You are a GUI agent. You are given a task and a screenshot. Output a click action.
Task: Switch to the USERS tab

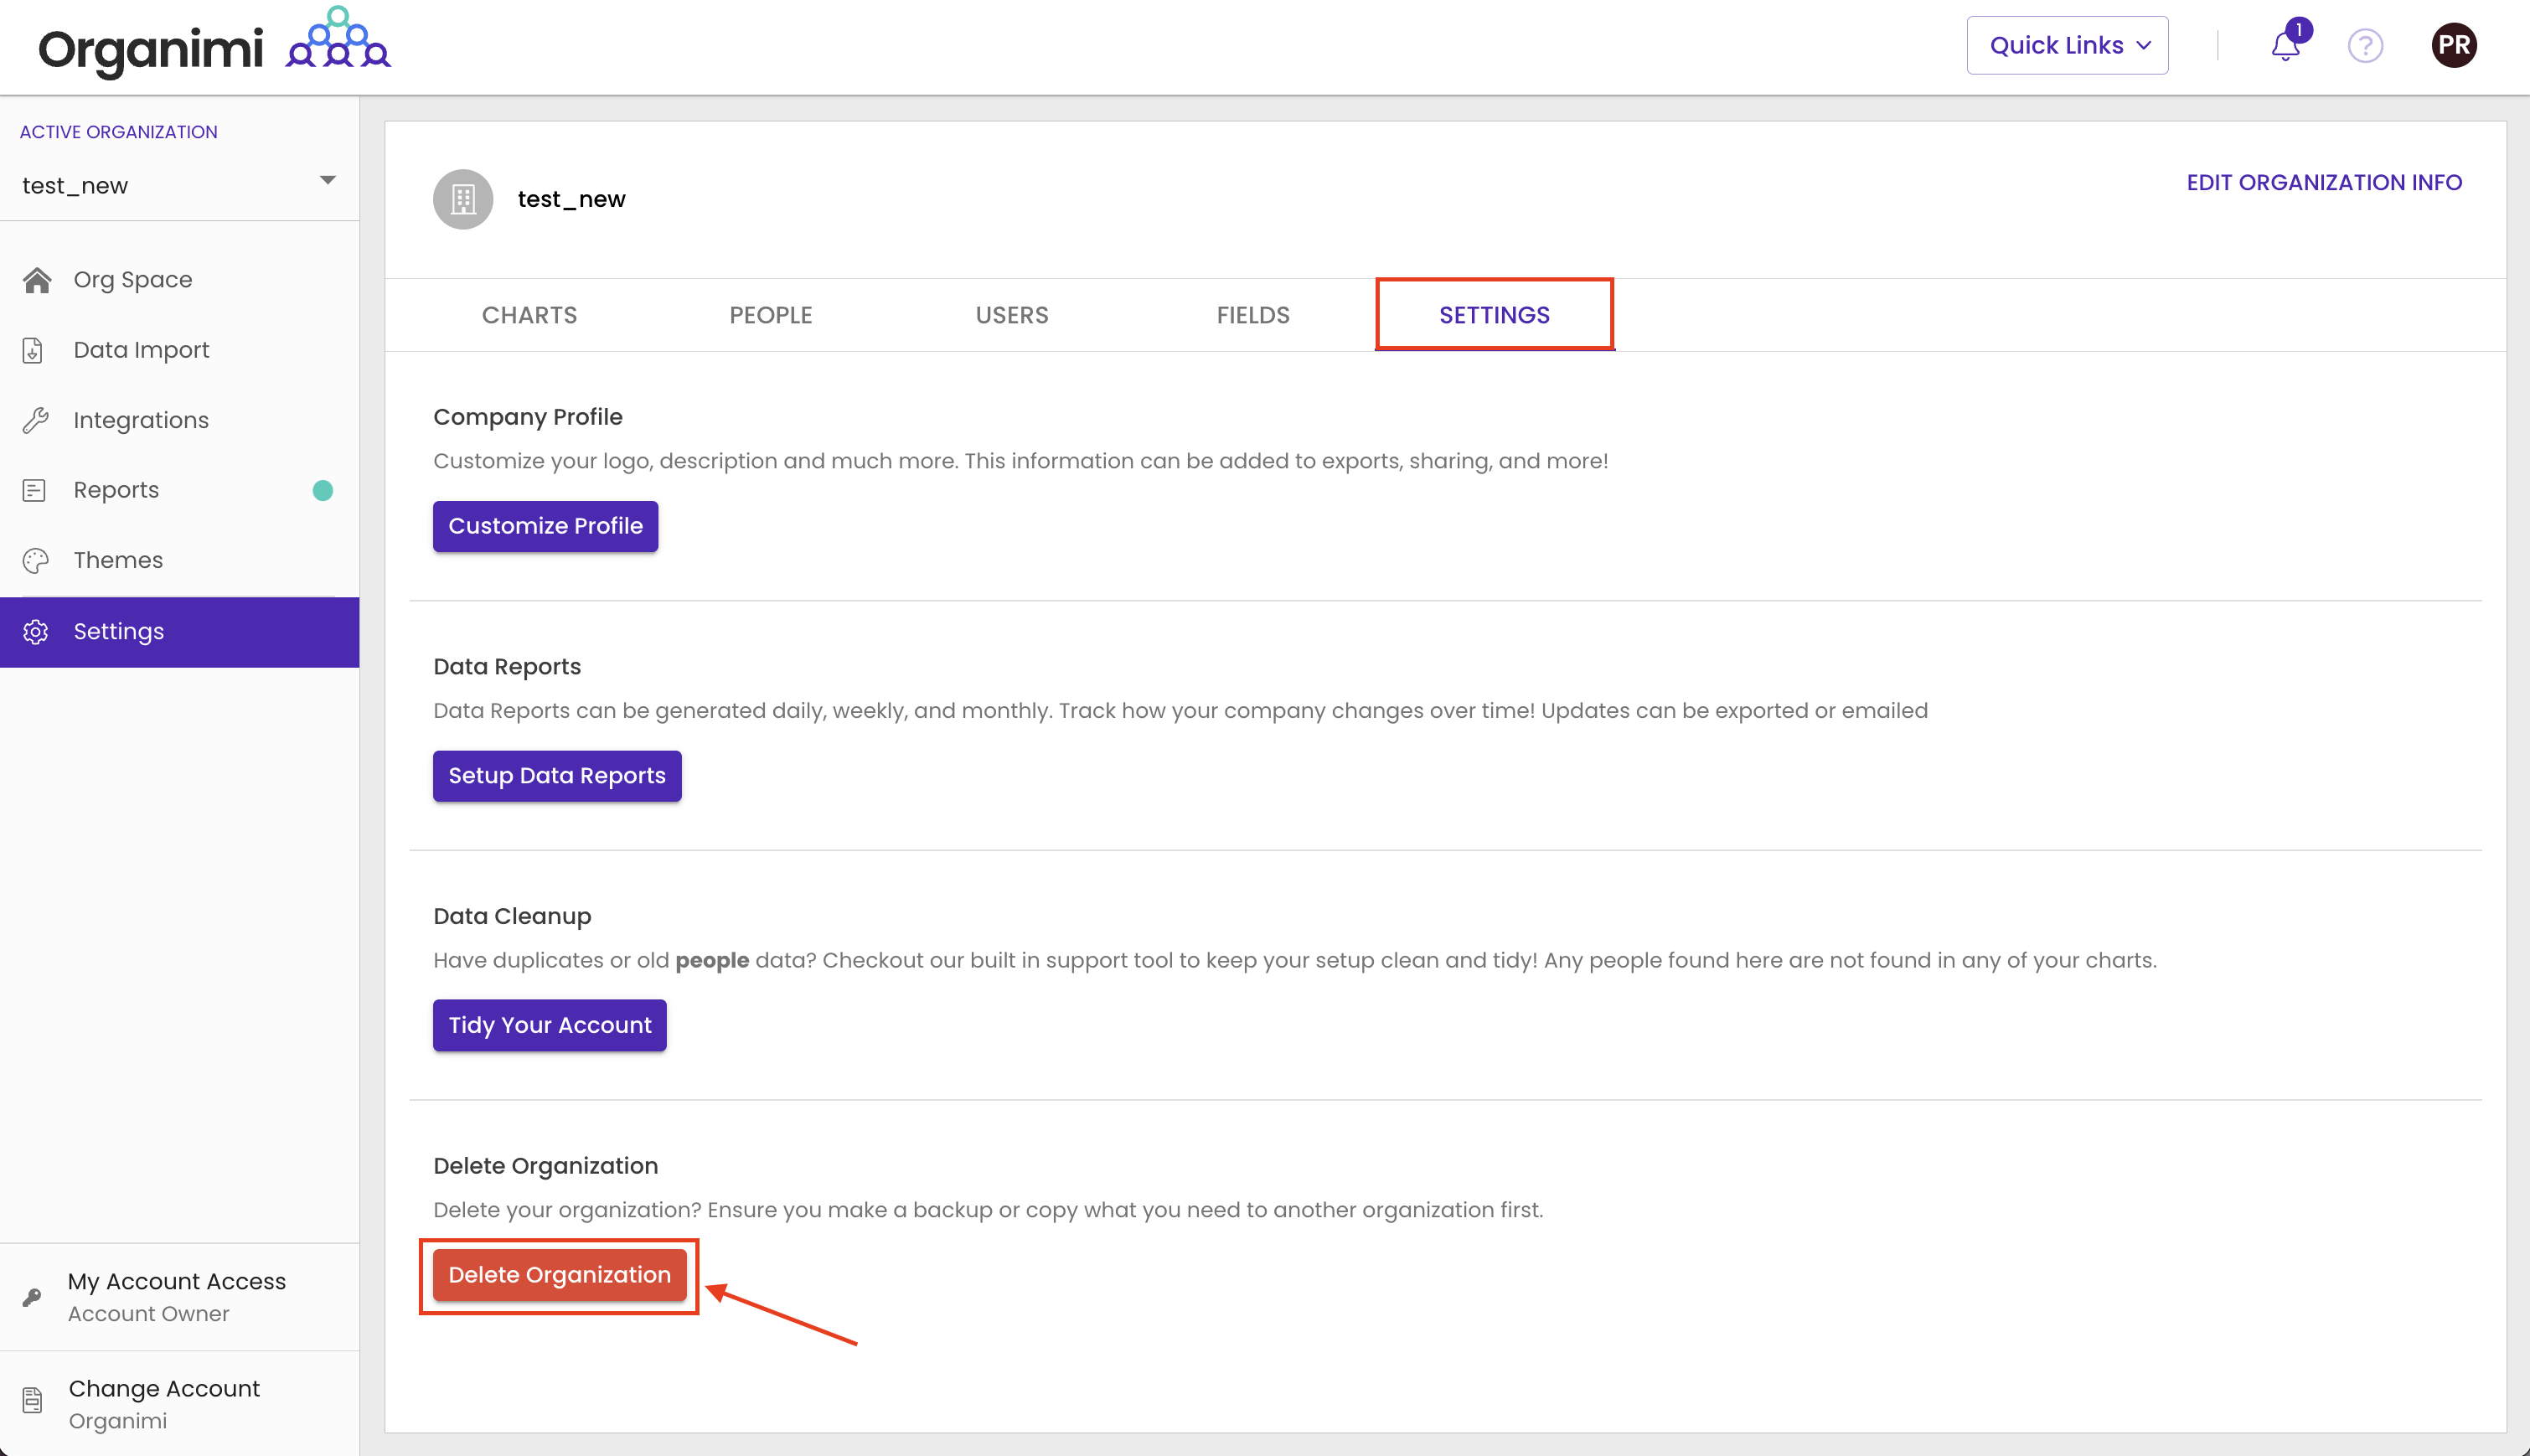(x=1011, y=315)
